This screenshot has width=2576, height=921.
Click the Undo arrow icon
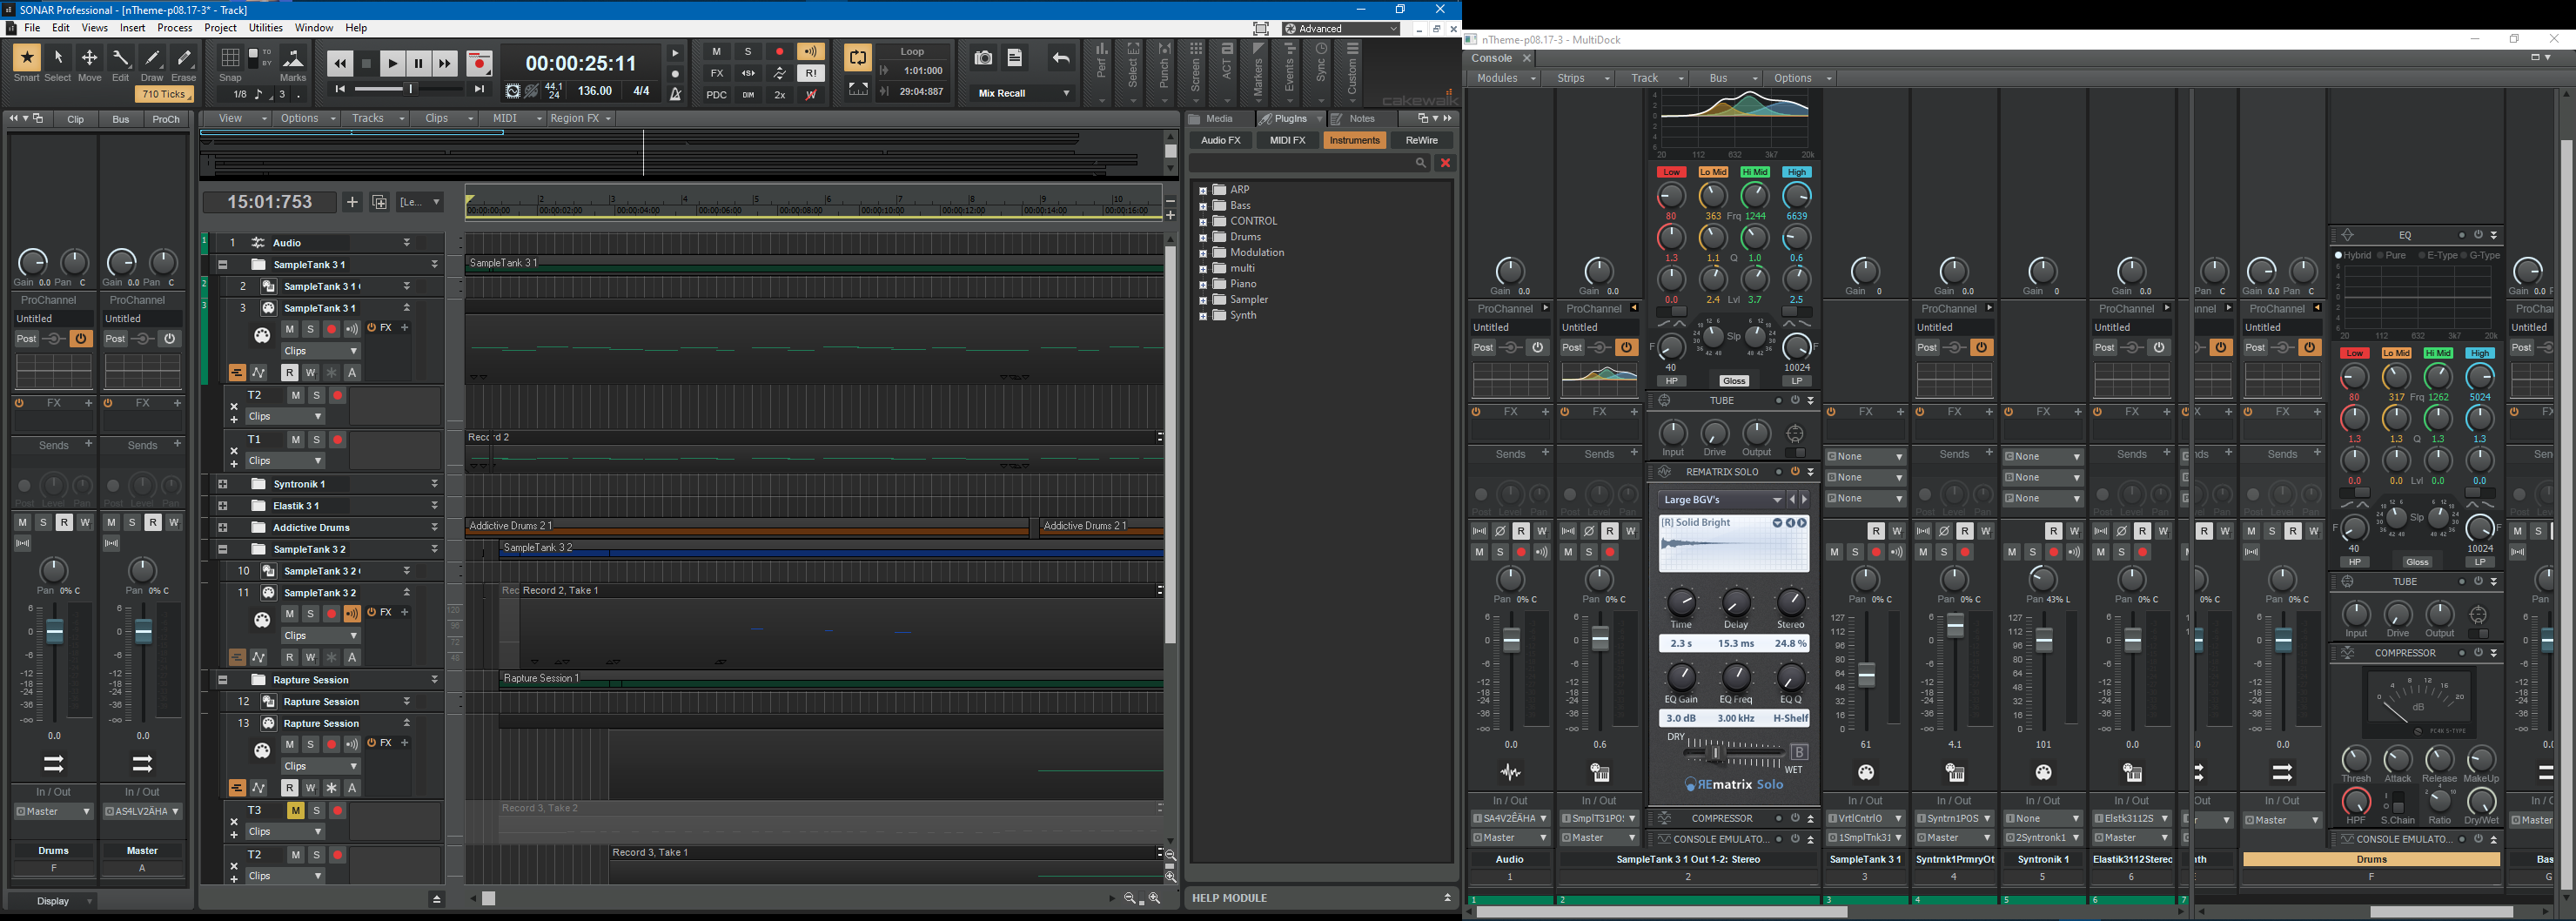tap(1061, 58)
